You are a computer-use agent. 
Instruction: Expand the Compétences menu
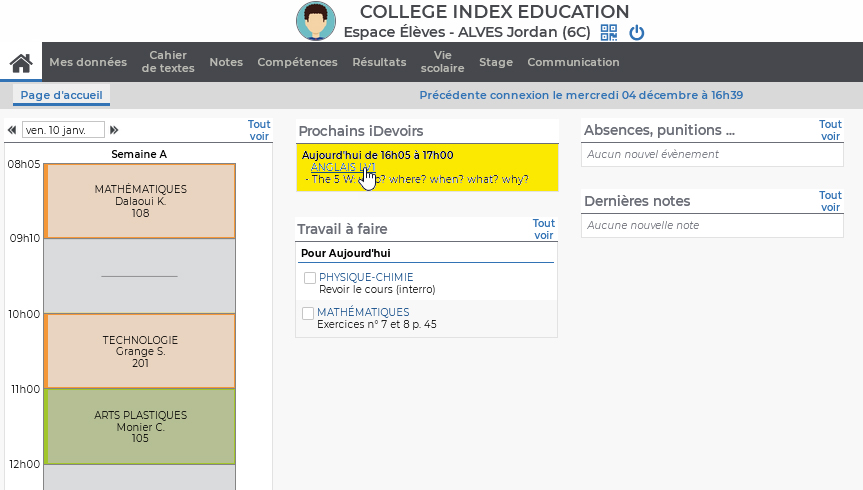coord(297,62)
